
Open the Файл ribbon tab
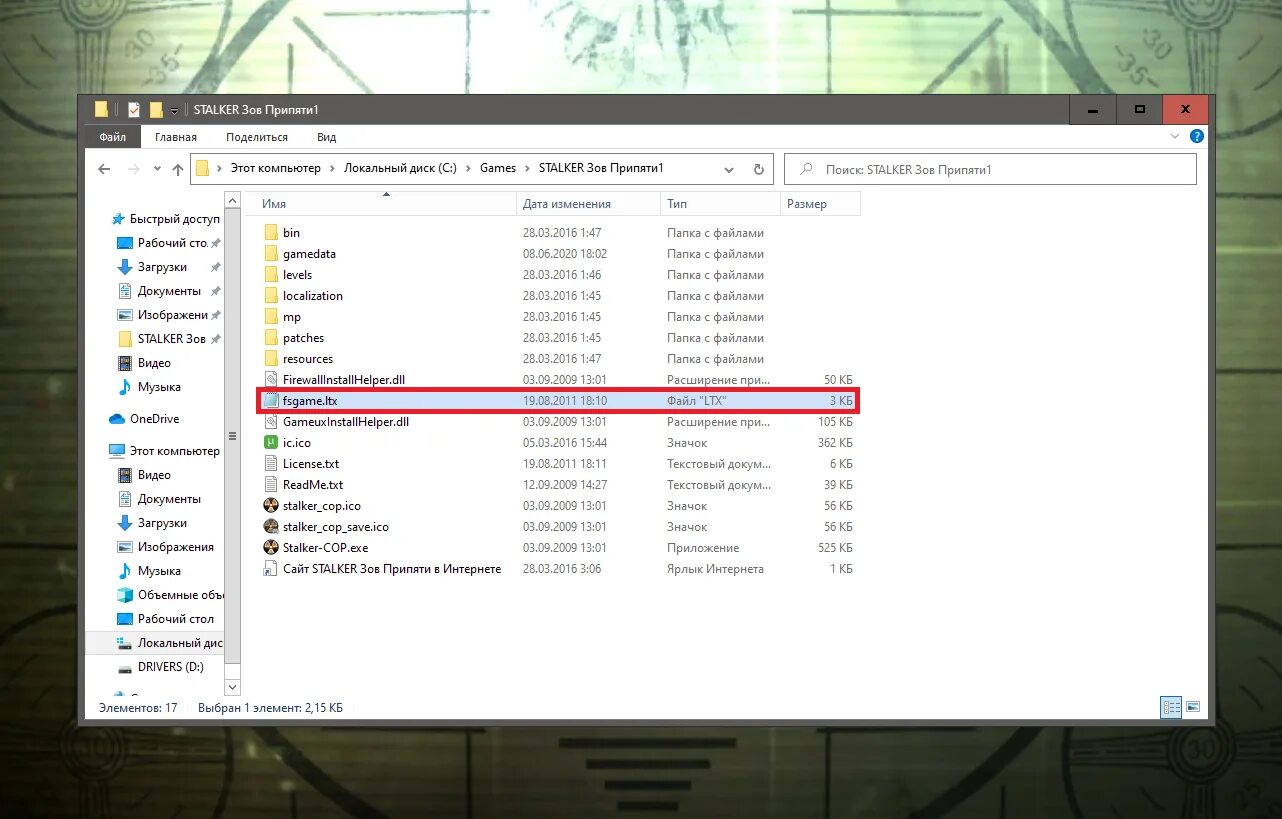point(112,137)
